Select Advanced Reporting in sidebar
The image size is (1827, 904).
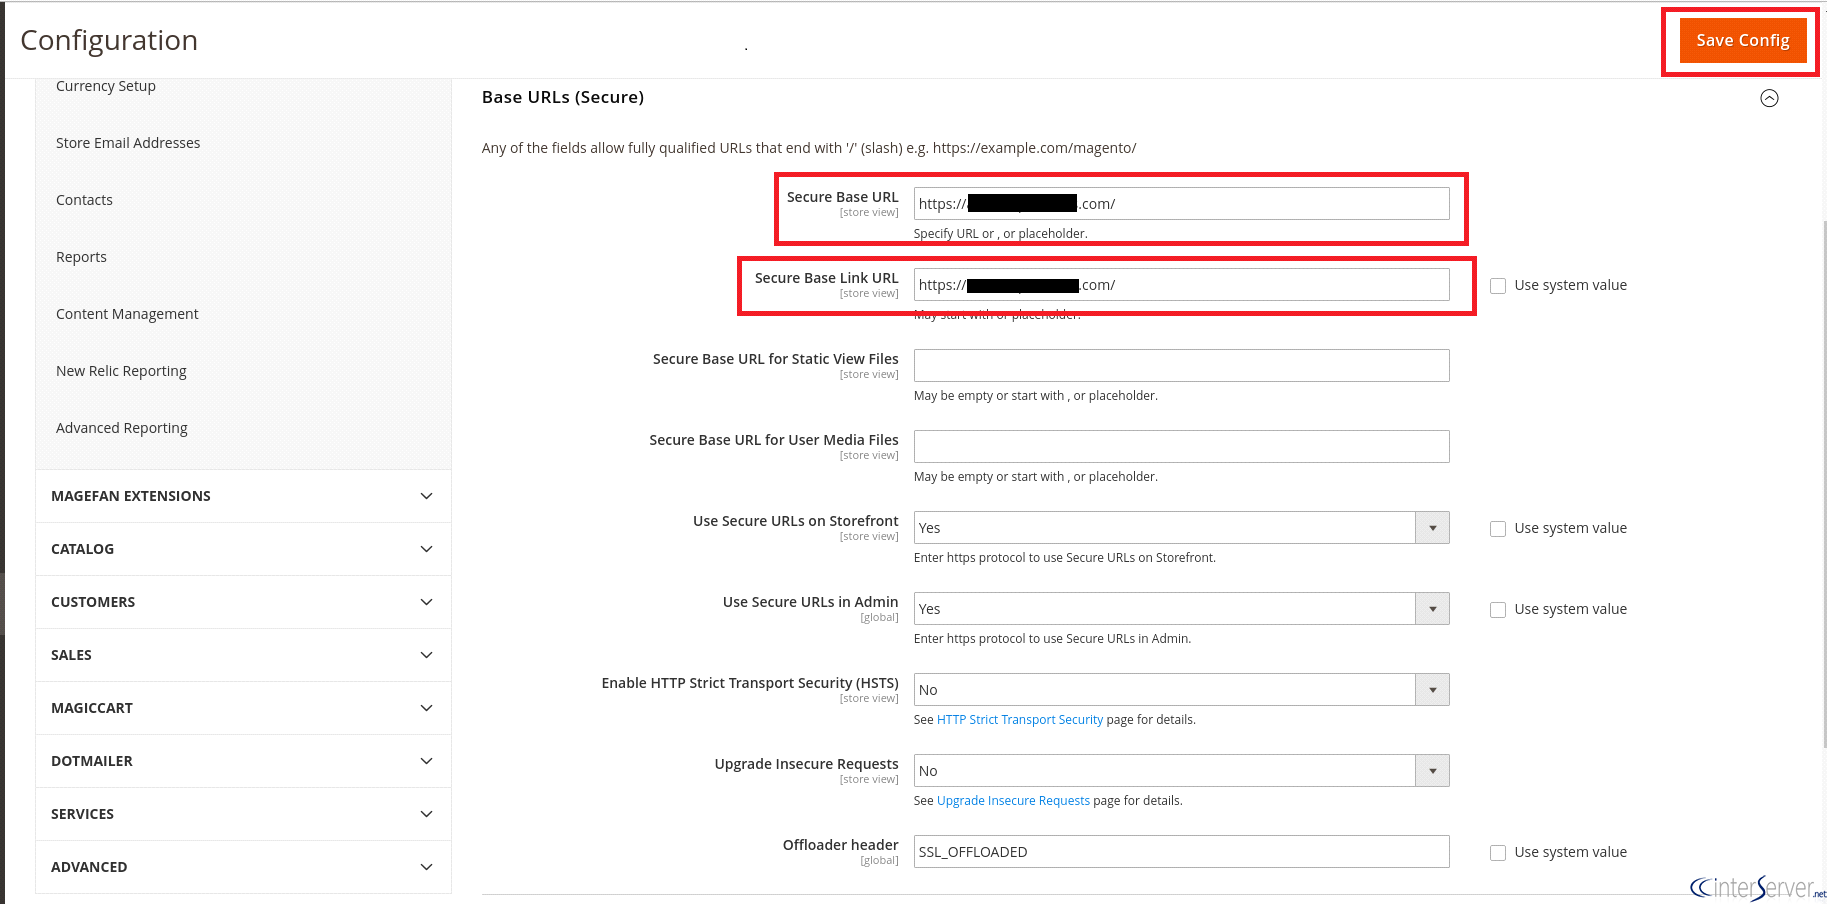[121, 427]
